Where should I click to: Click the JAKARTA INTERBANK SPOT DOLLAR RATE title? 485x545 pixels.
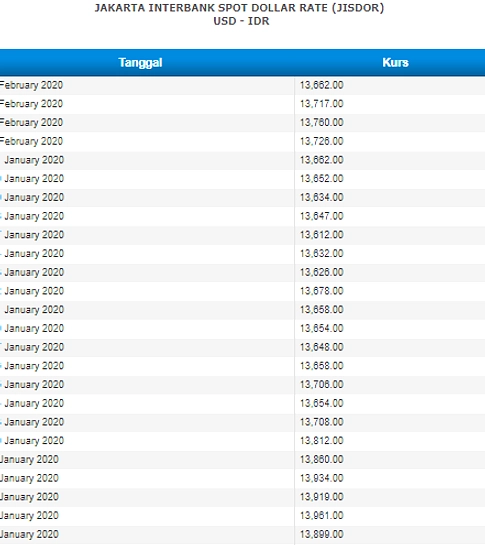[x=239, y=8]
